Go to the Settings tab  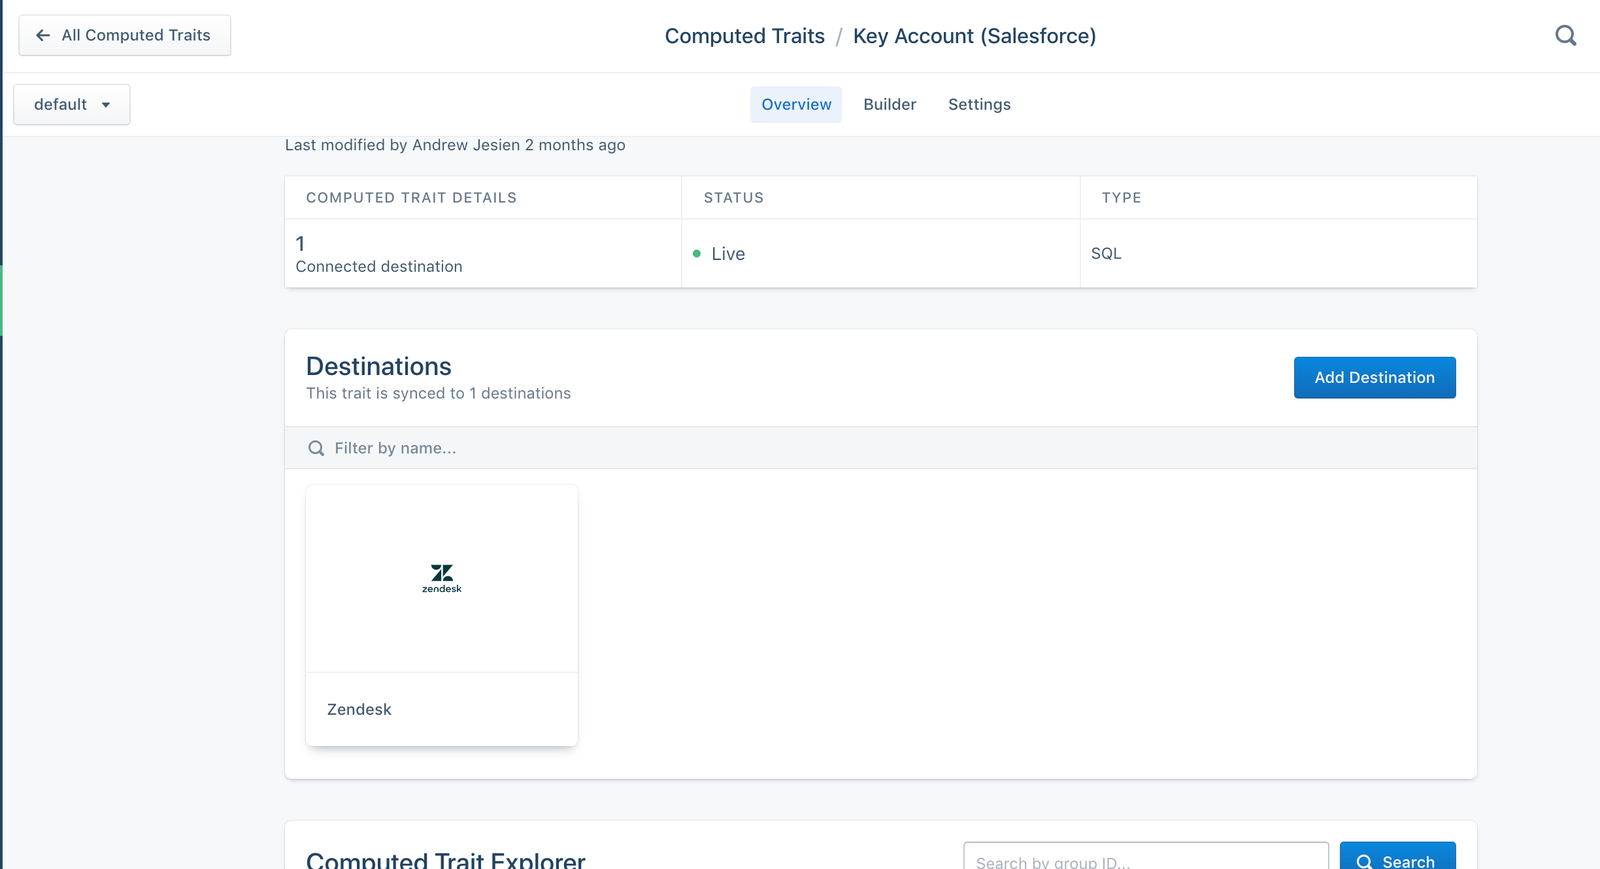click(x=979, y=104)
